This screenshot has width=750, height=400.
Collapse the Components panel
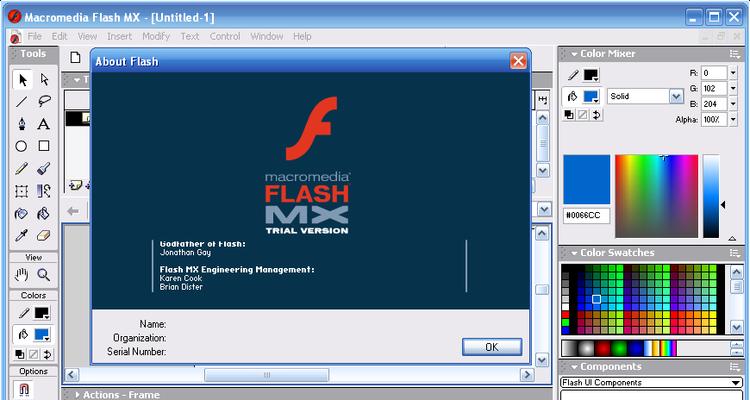point(574,367)
